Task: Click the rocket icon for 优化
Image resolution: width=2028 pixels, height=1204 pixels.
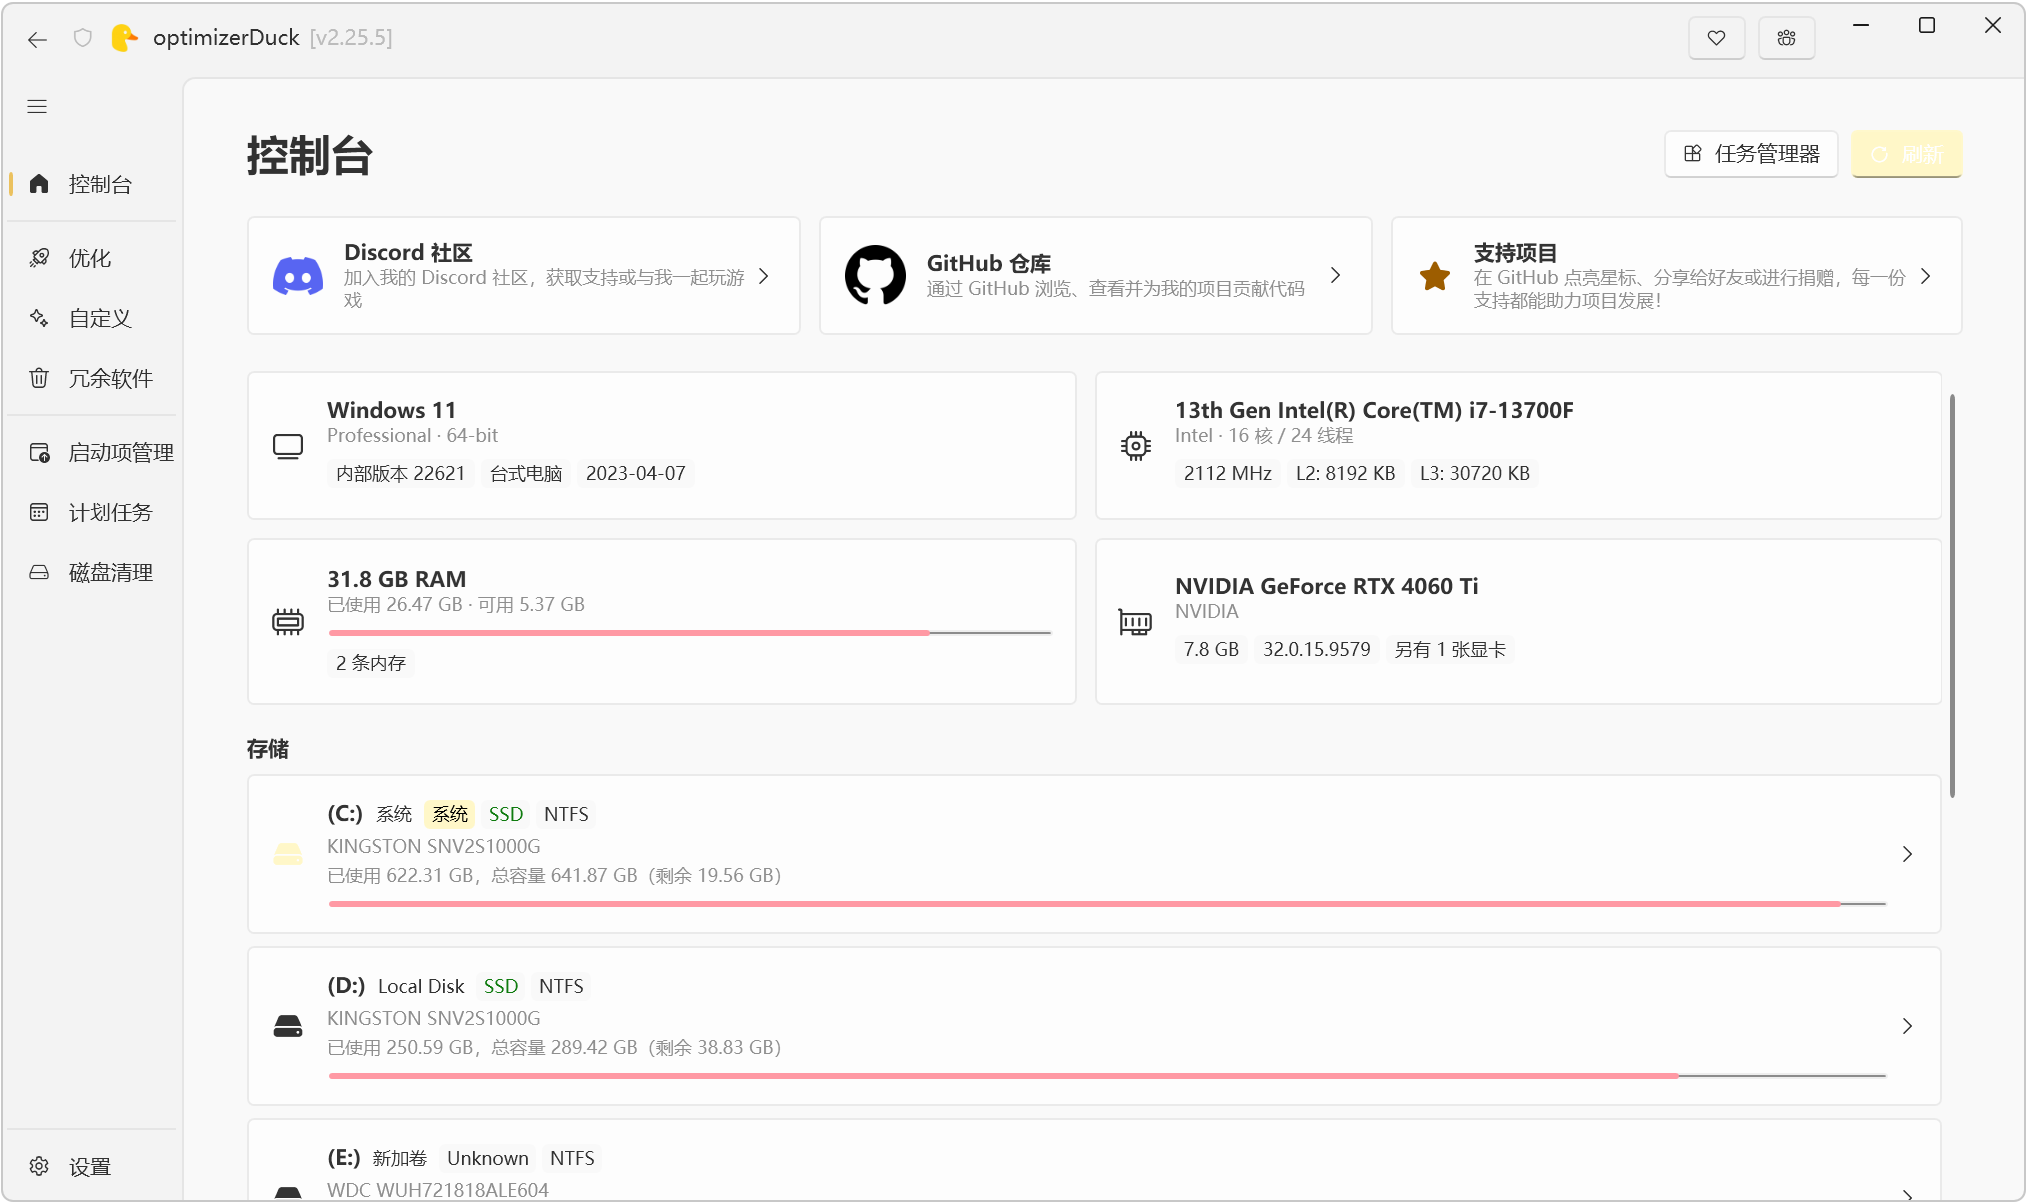Action: tap(39, 258)
